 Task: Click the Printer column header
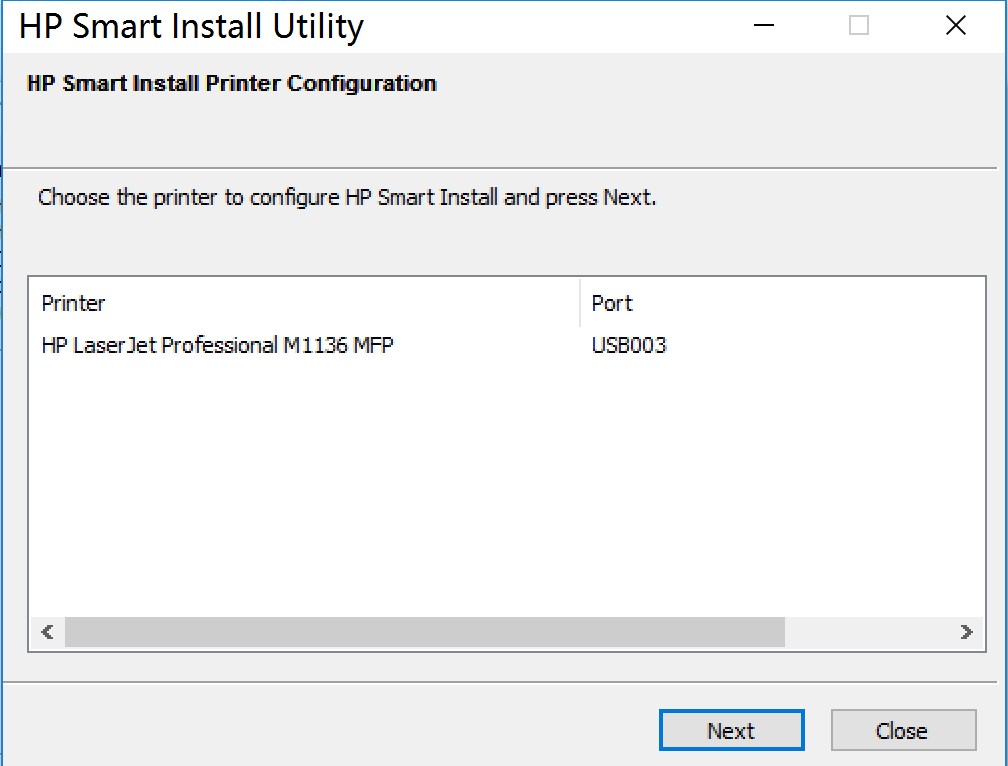point(305,303)
